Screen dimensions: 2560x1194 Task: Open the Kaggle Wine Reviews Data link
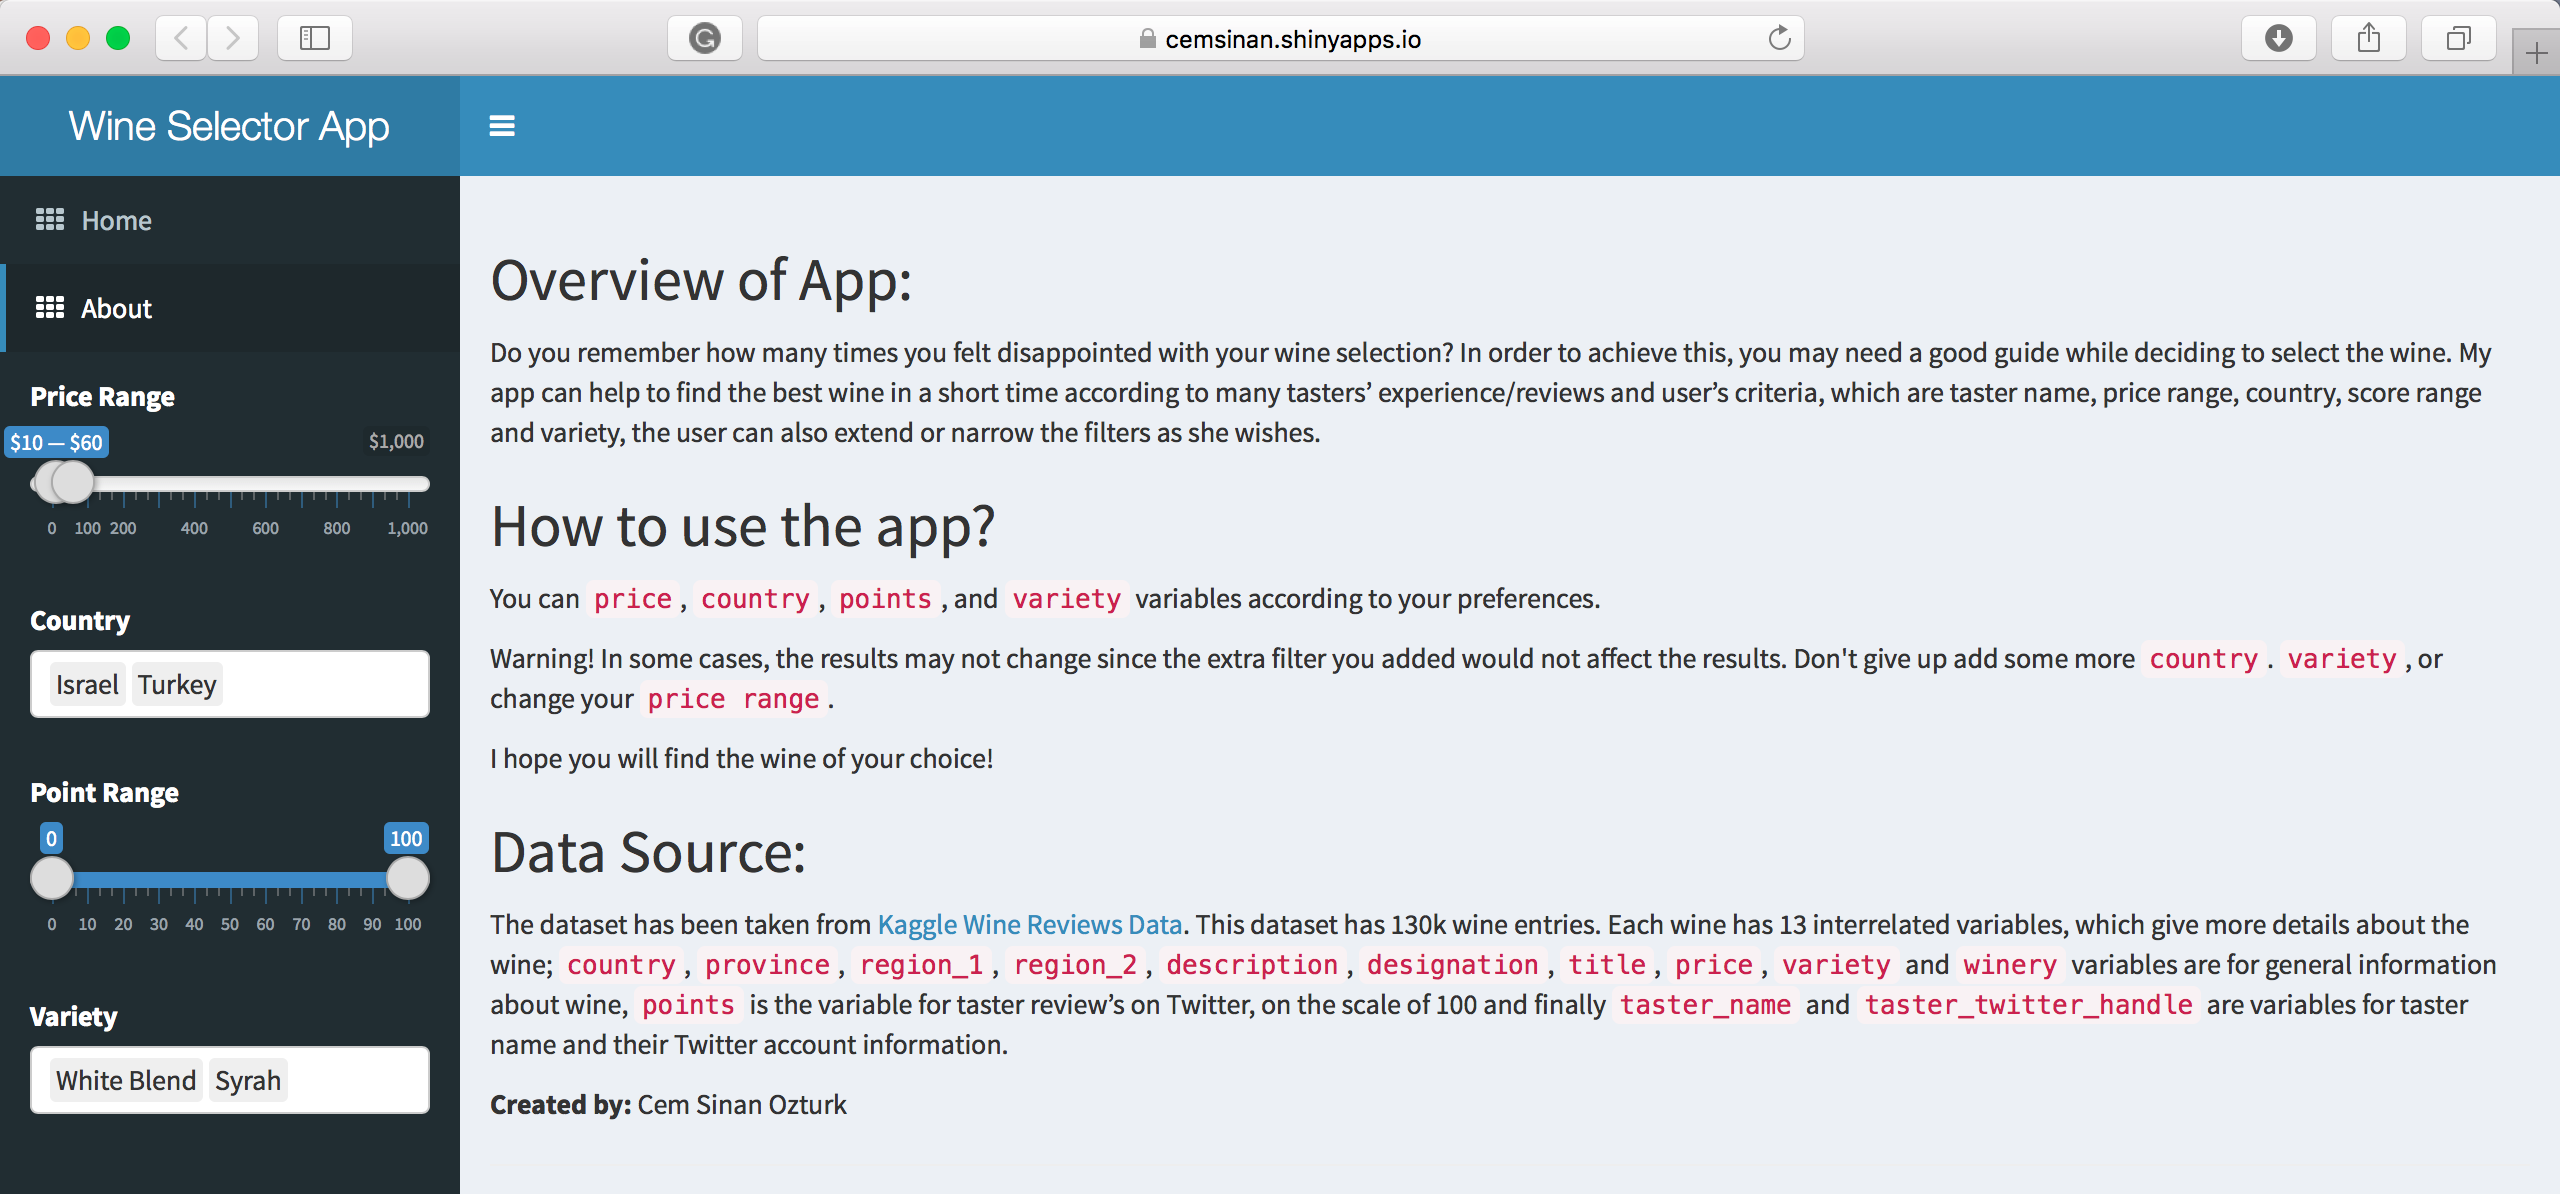1030,924
